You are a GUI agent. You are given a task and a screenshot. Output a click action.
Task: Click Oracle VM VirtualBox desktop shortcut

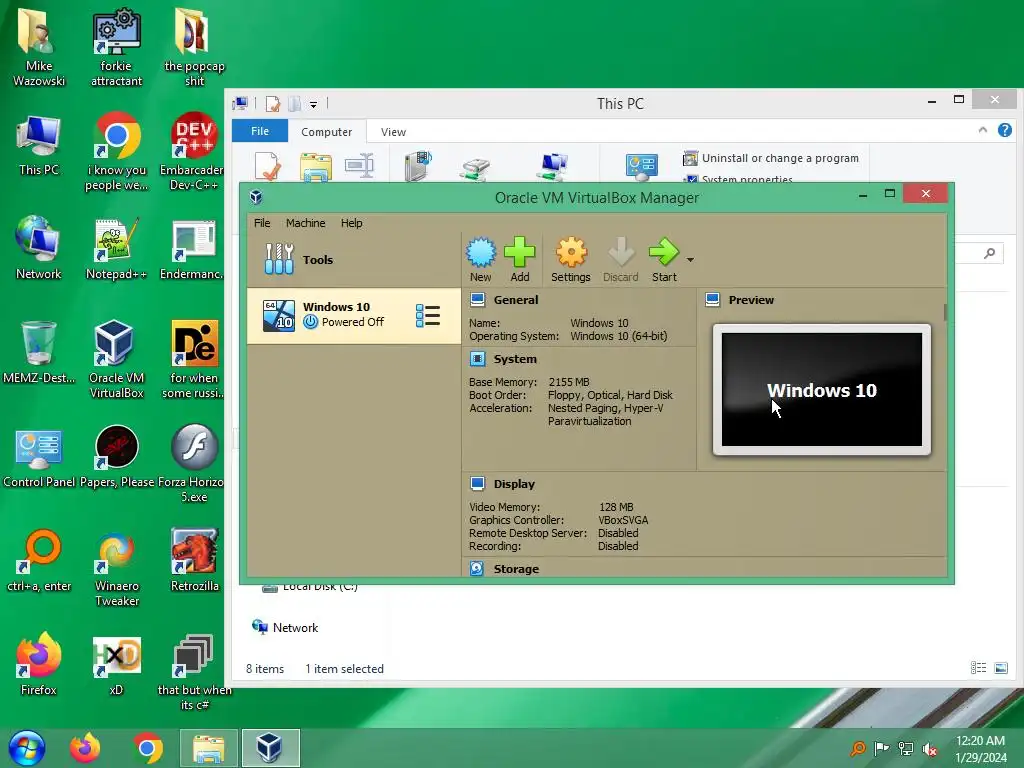[x=116, y=359]
